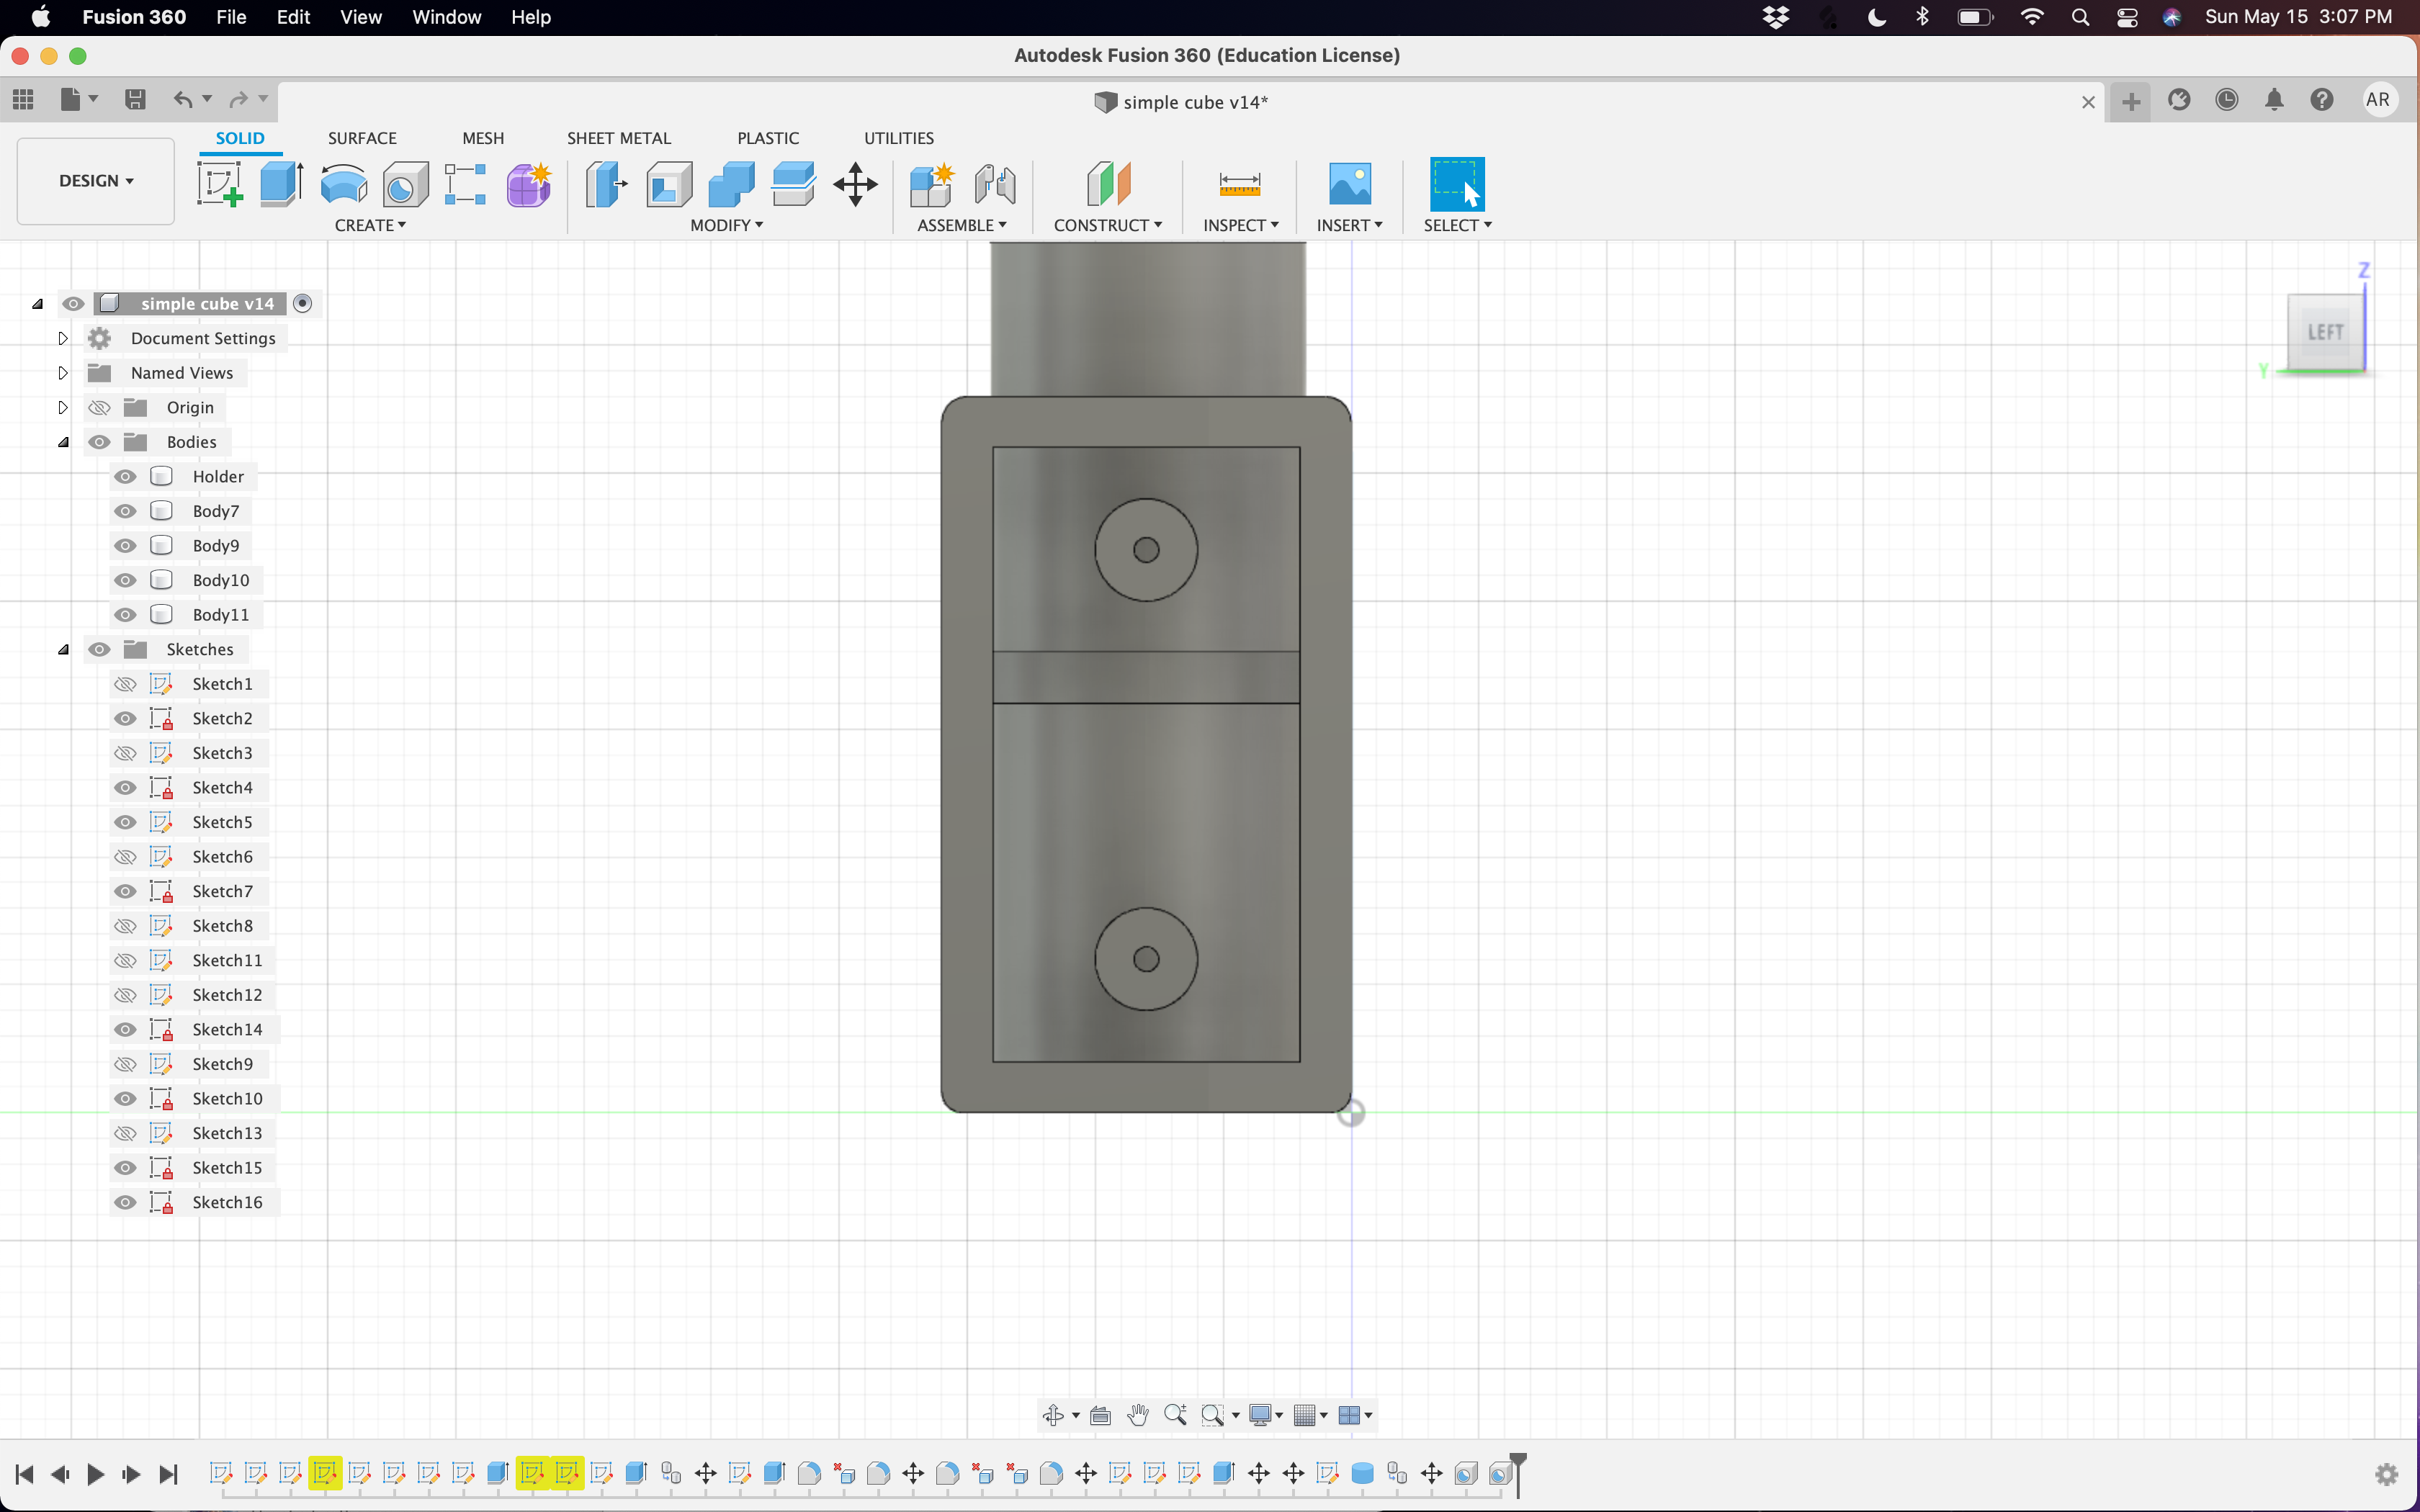Image resolution: width=2420 pixels, height=1512 pixels.
Task: Select the Hole tool icon
Action: 405,185
